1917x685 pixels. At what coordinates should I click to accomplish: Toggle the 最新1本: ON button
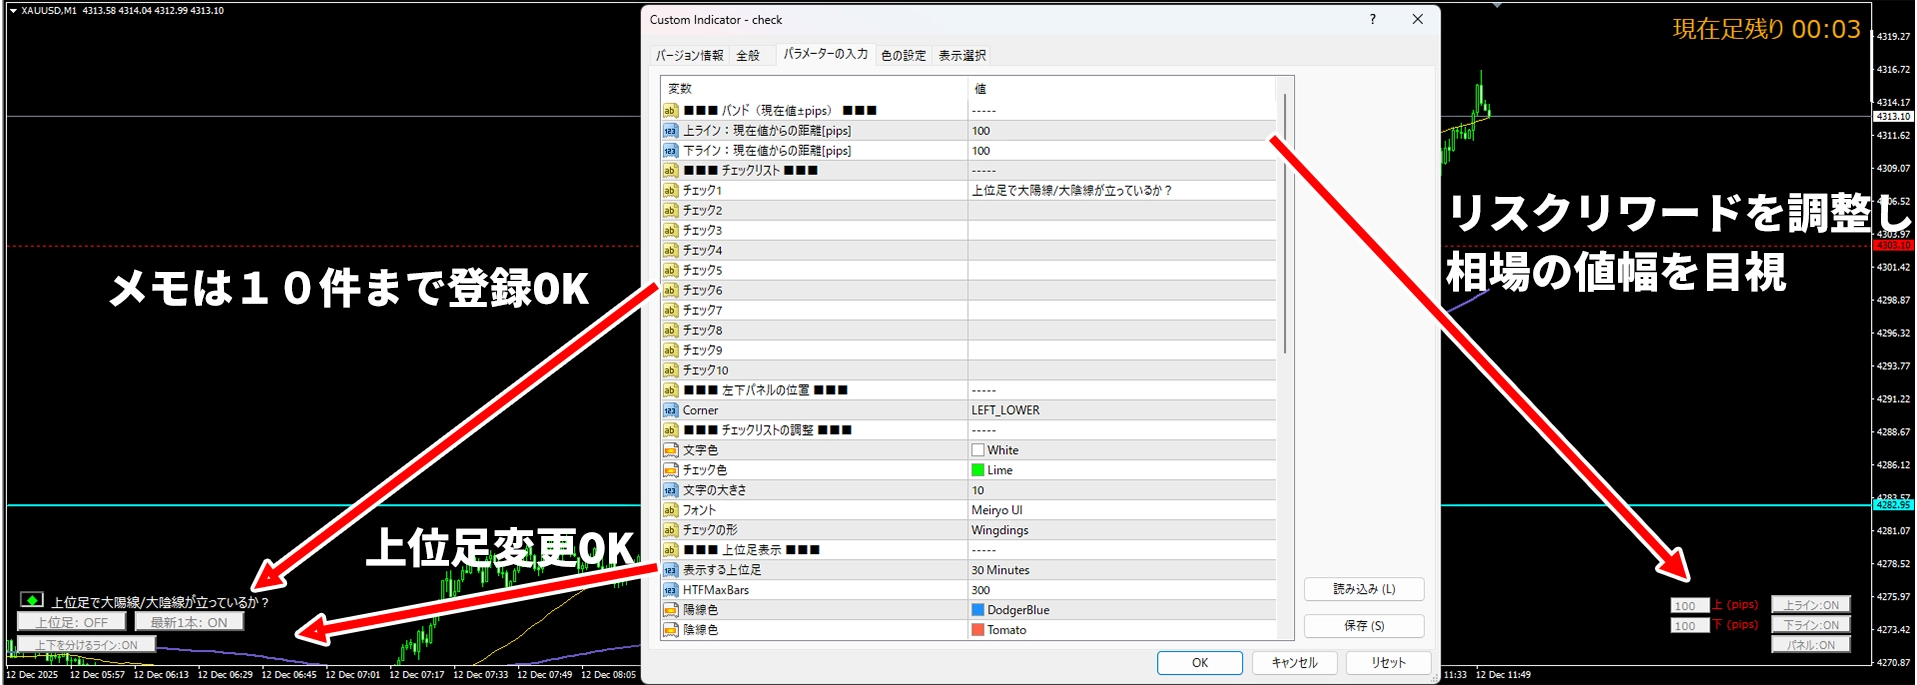pos(189,622)
